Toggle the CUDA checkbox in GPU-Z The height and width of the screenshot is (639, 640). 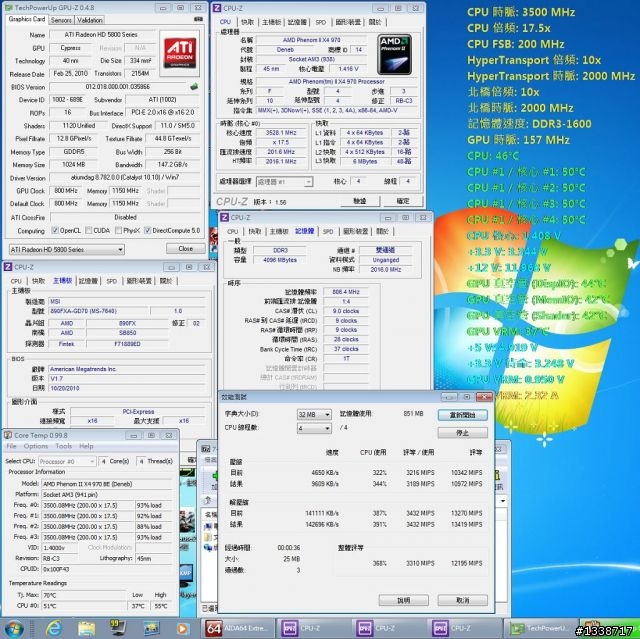[89, 231]
